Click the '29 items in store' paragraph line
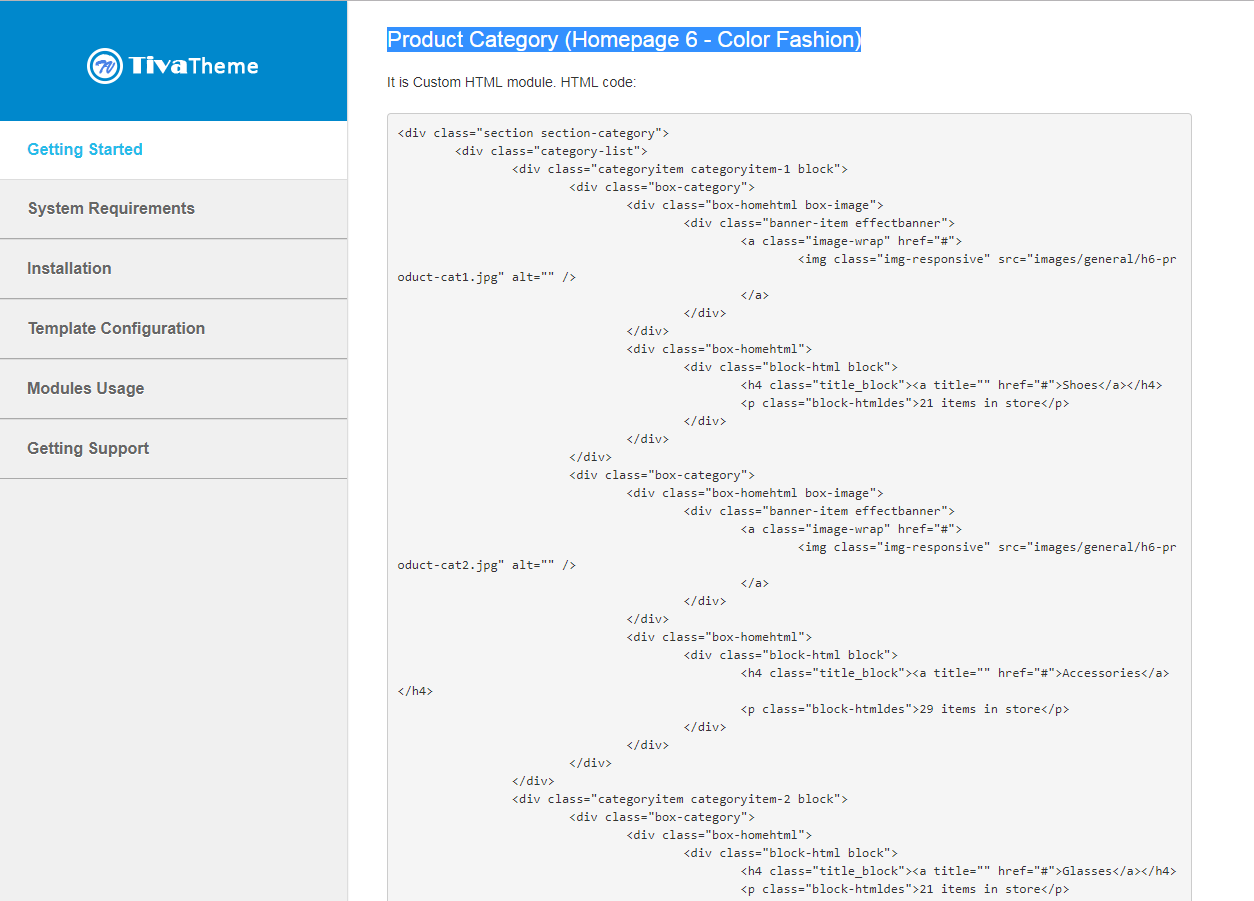The width and height of the screenshot is (1254, 901). tap(905, 709)
